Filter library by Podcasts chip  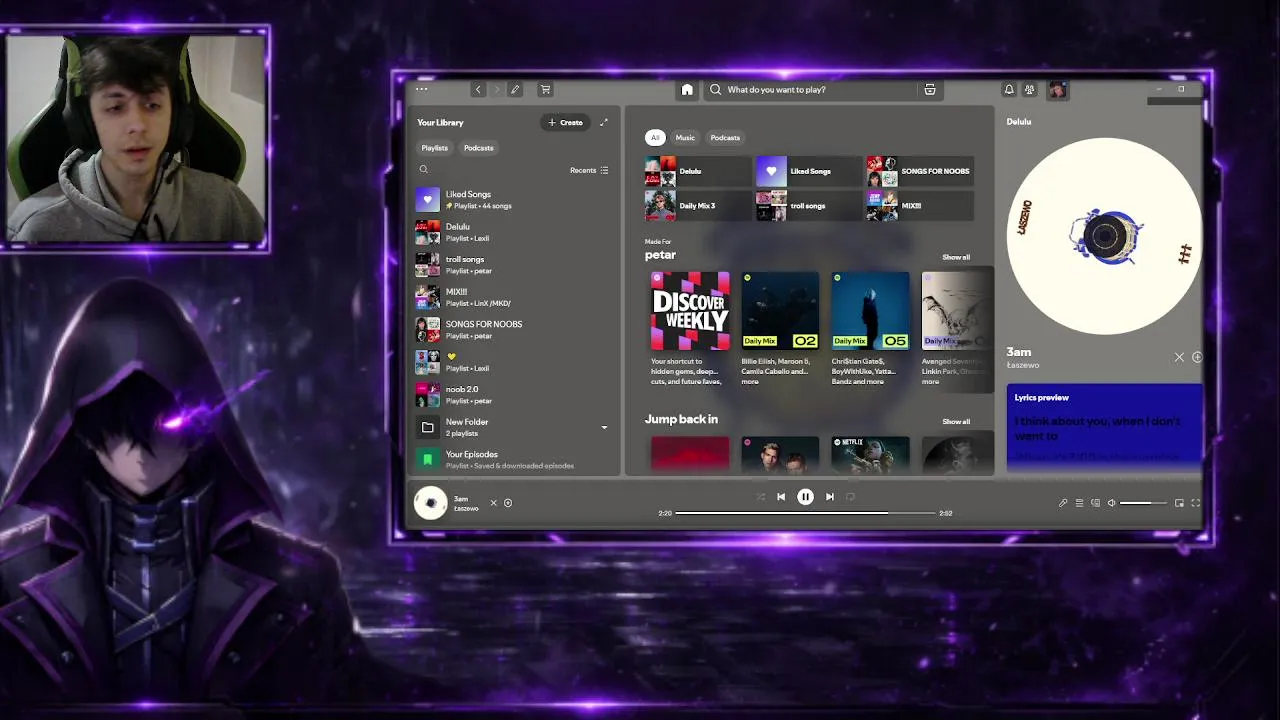479,148
